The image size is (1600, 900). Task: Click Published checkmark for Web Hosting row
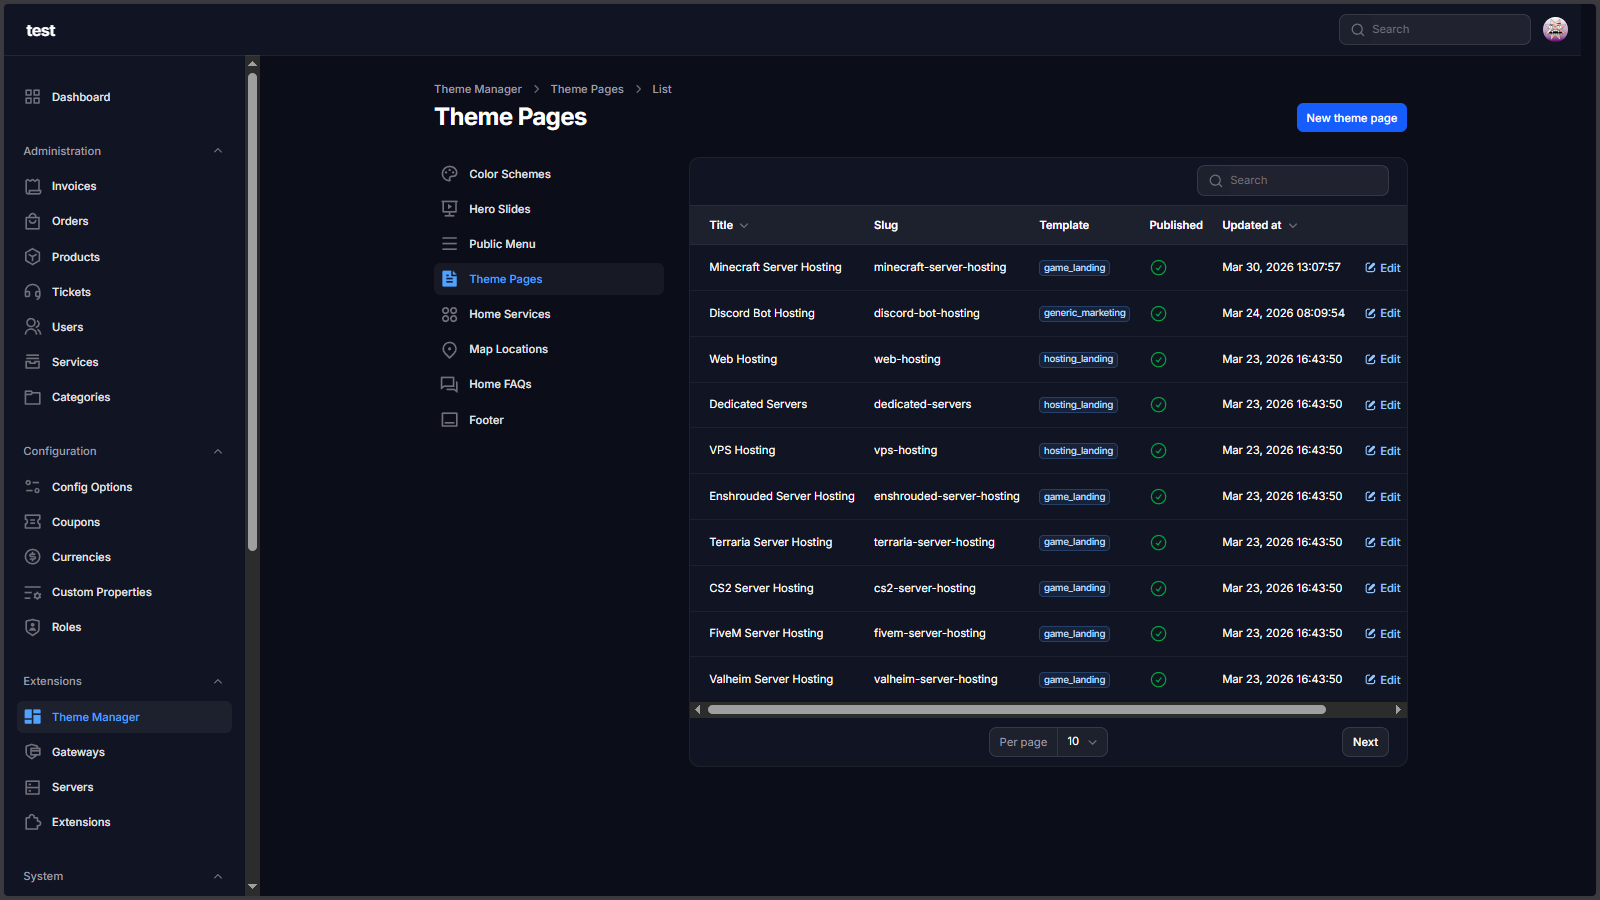click(1158, 359)
